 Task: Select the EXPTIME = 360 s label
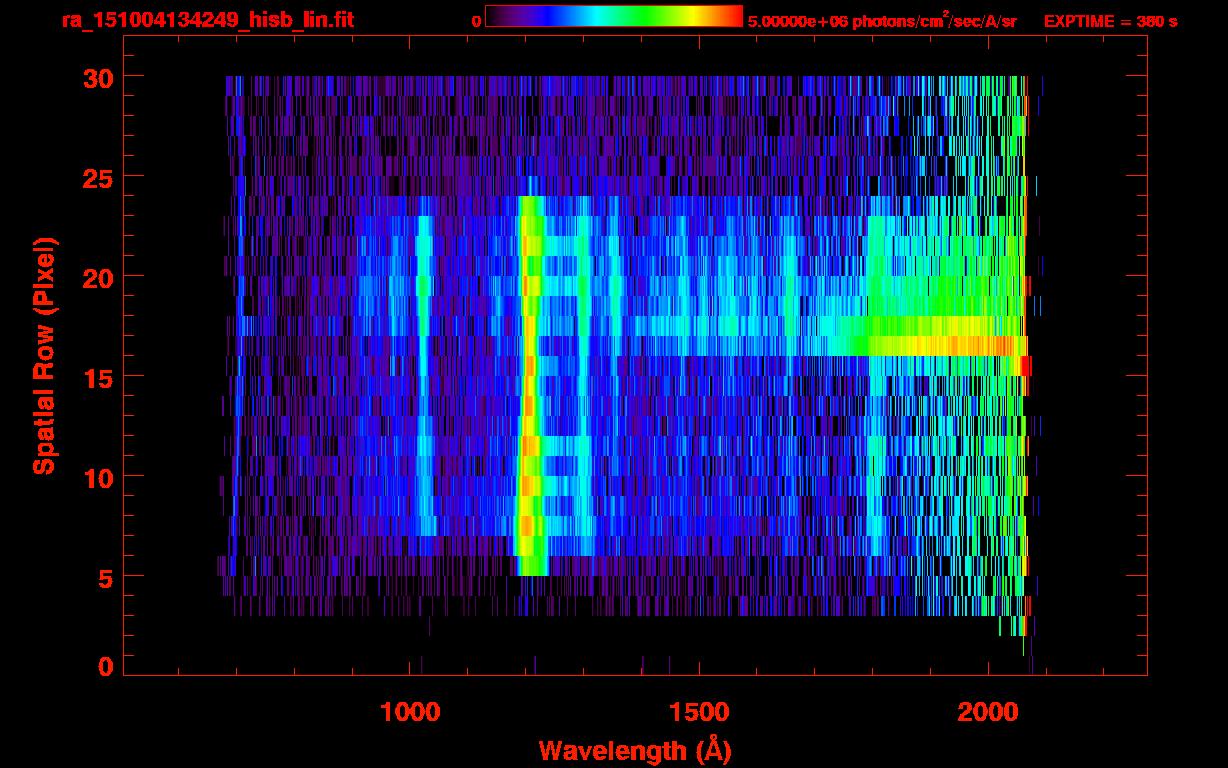point(1110,21)
